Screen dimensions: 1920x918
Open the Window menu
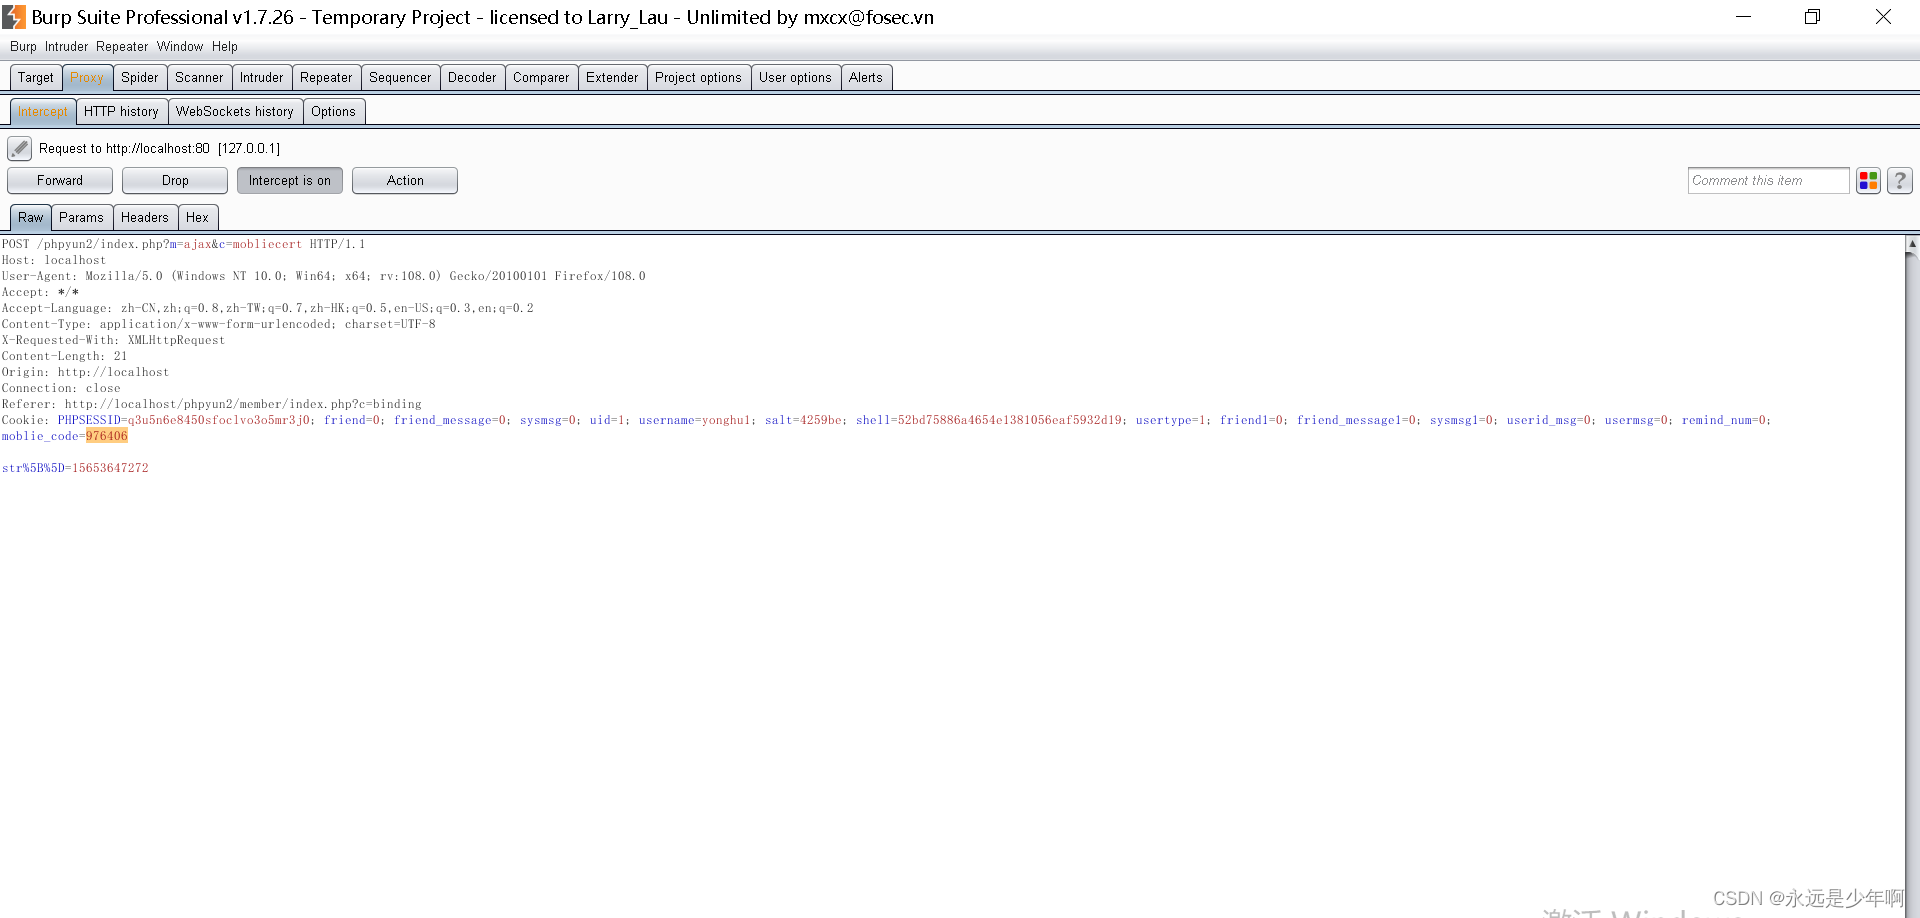[x=180, y=47]
